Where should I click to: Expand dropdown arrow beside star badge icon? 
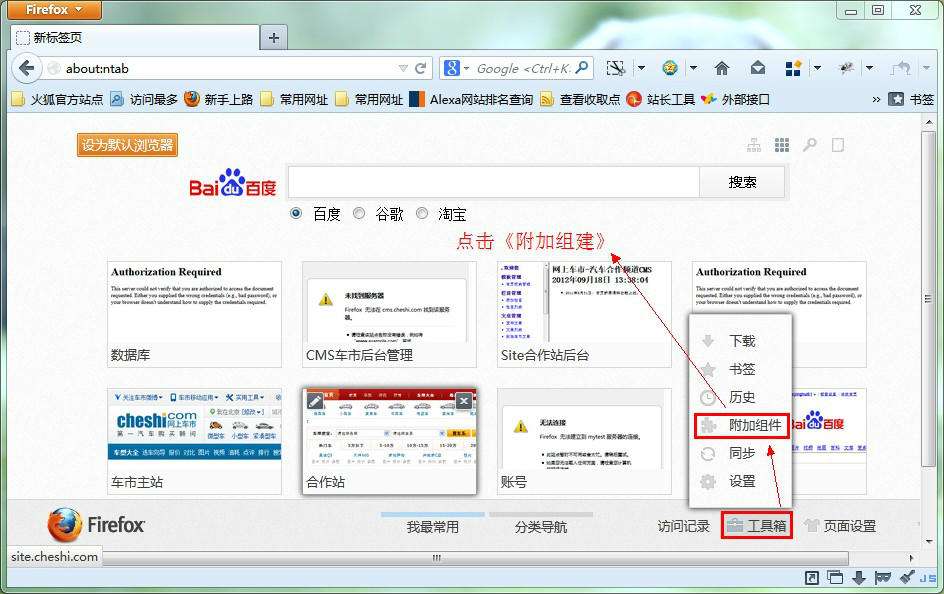click(694, 68)
